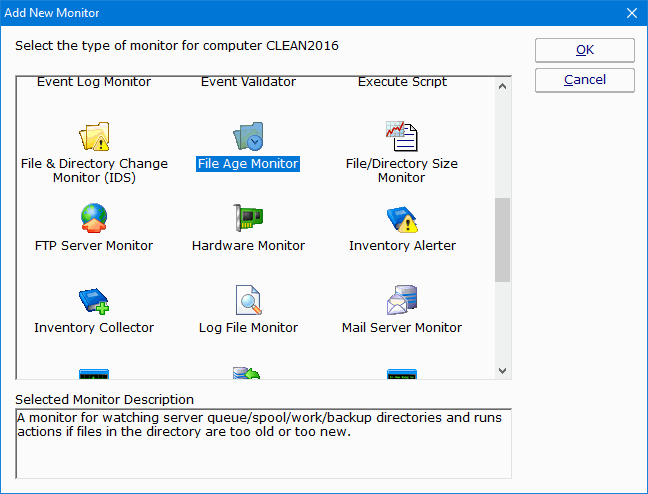Choose the Inventory Collector icon
Viewport: 648px width, 494px height.
pos(94,299)
